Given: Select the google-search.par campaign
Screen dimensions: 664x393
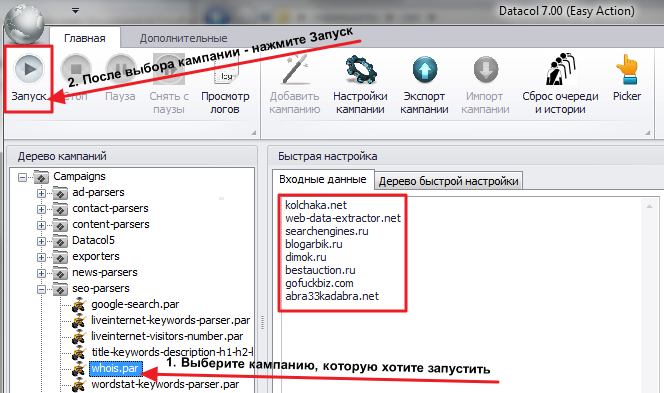Looking at the screenshot, I should click(135, 304).
